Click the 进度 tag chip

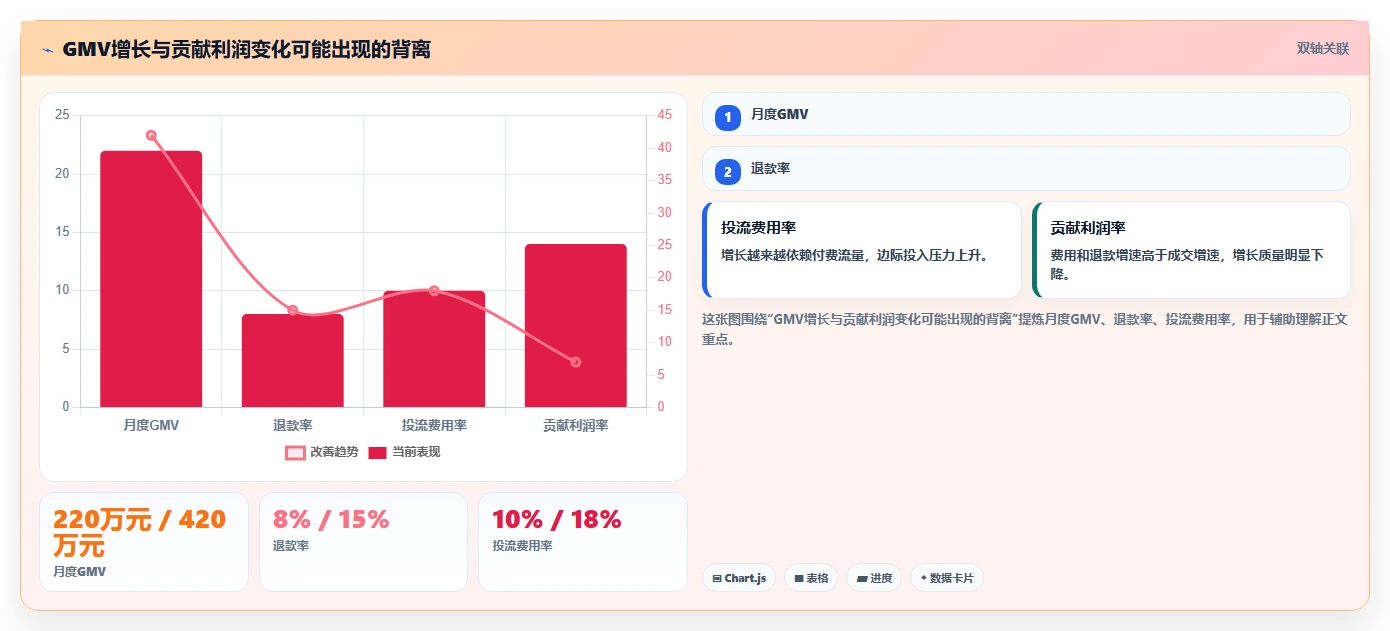pyautogui.click(x=874, y=578)
